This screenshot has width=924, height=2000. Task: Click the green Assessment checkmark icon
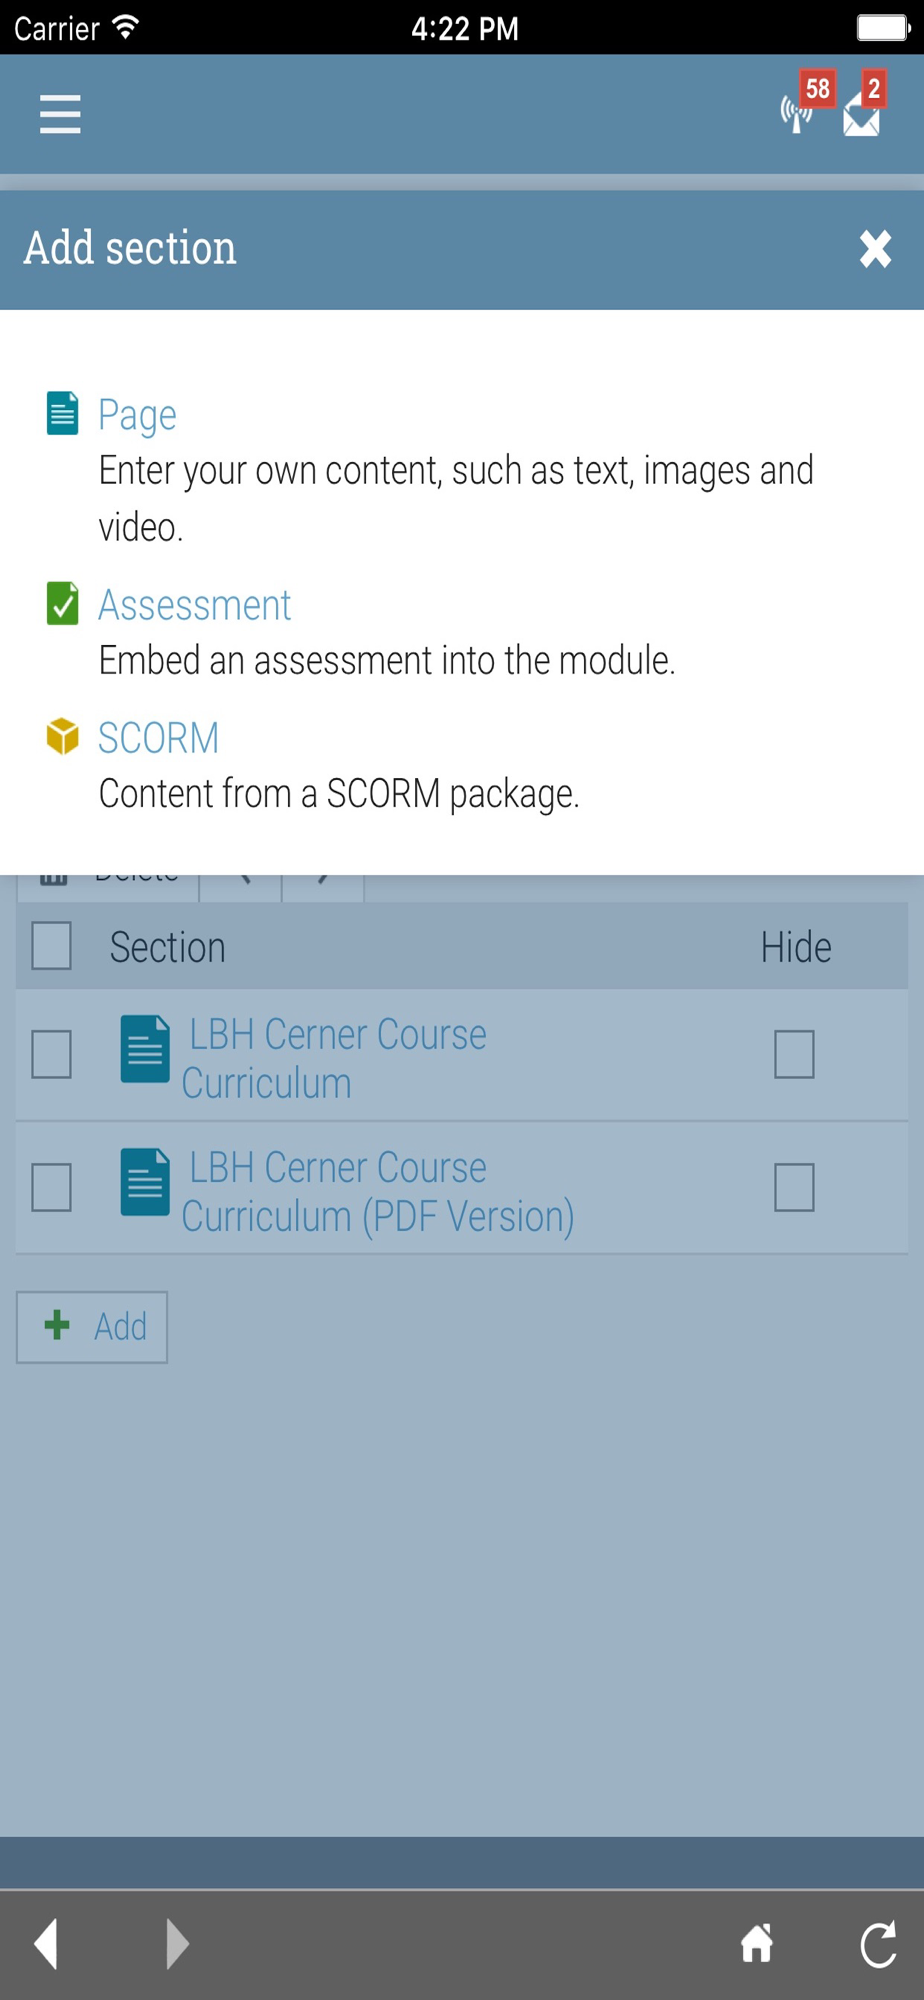pos(62,603)
